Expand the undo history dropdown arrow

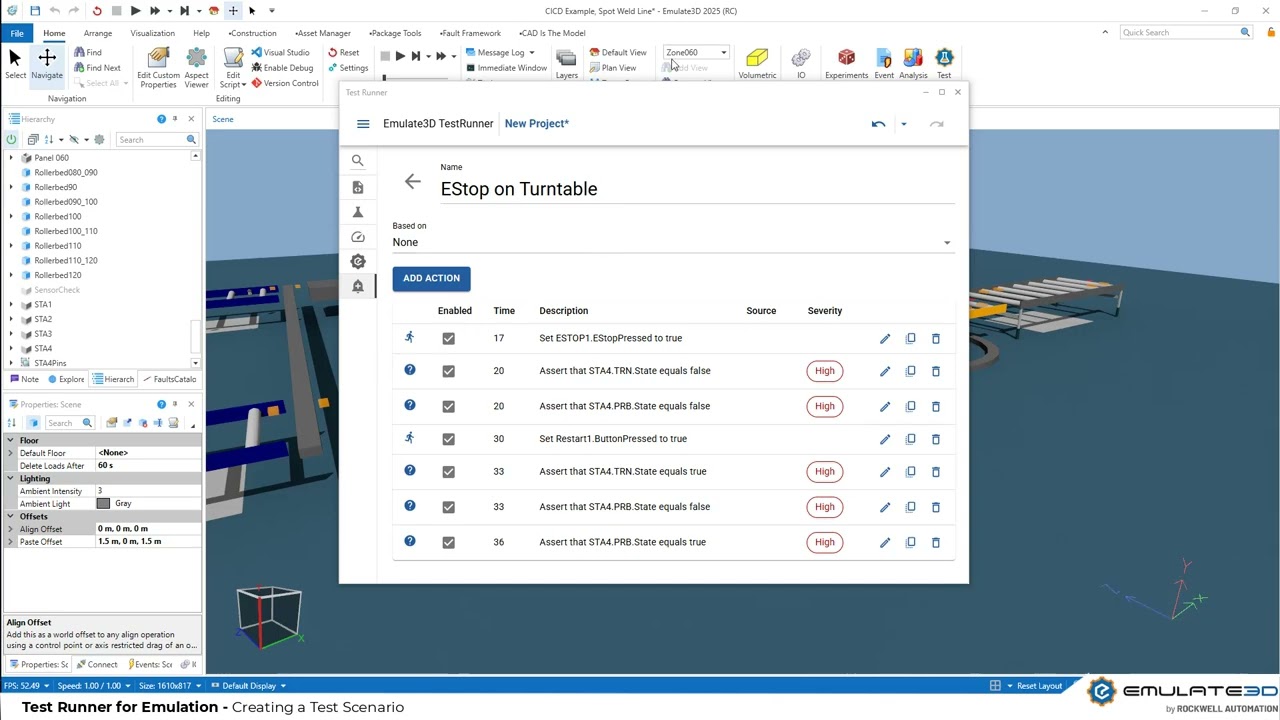(x=903, y=124)
